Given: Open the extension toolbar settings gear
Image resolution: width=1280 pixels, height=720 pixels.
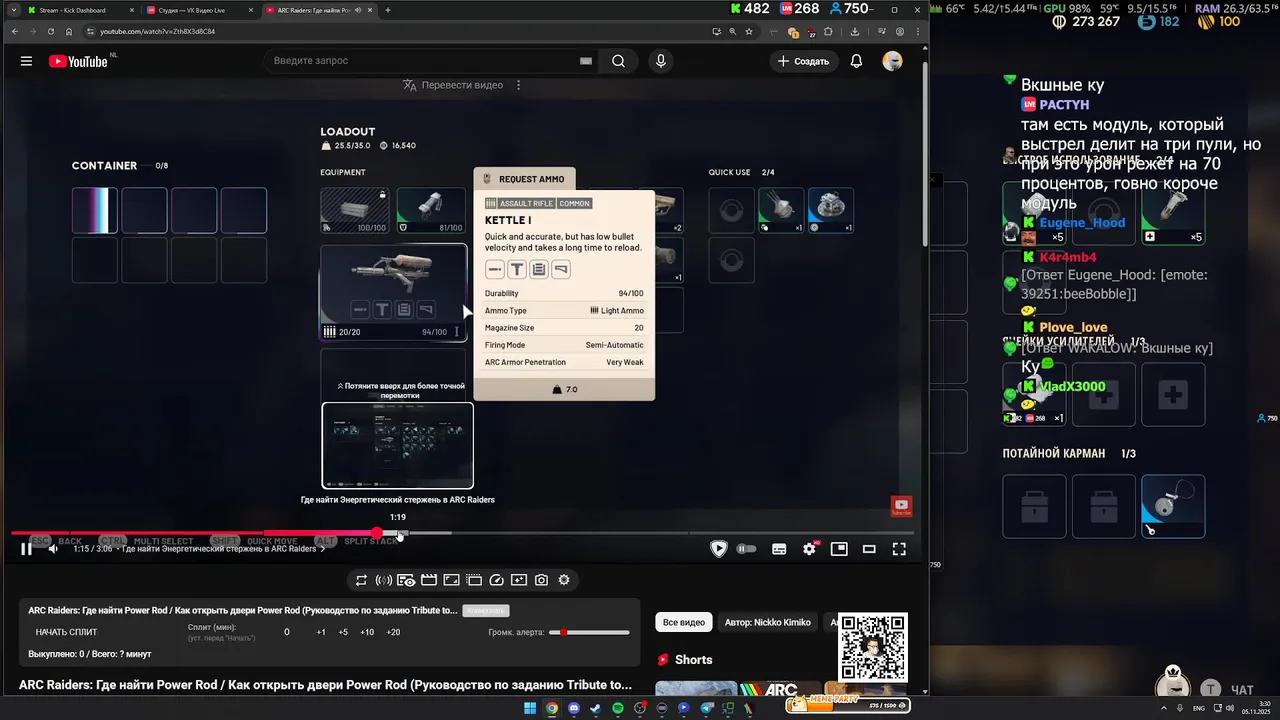Looking at the screenshot, I should click(x=564, y=580).
